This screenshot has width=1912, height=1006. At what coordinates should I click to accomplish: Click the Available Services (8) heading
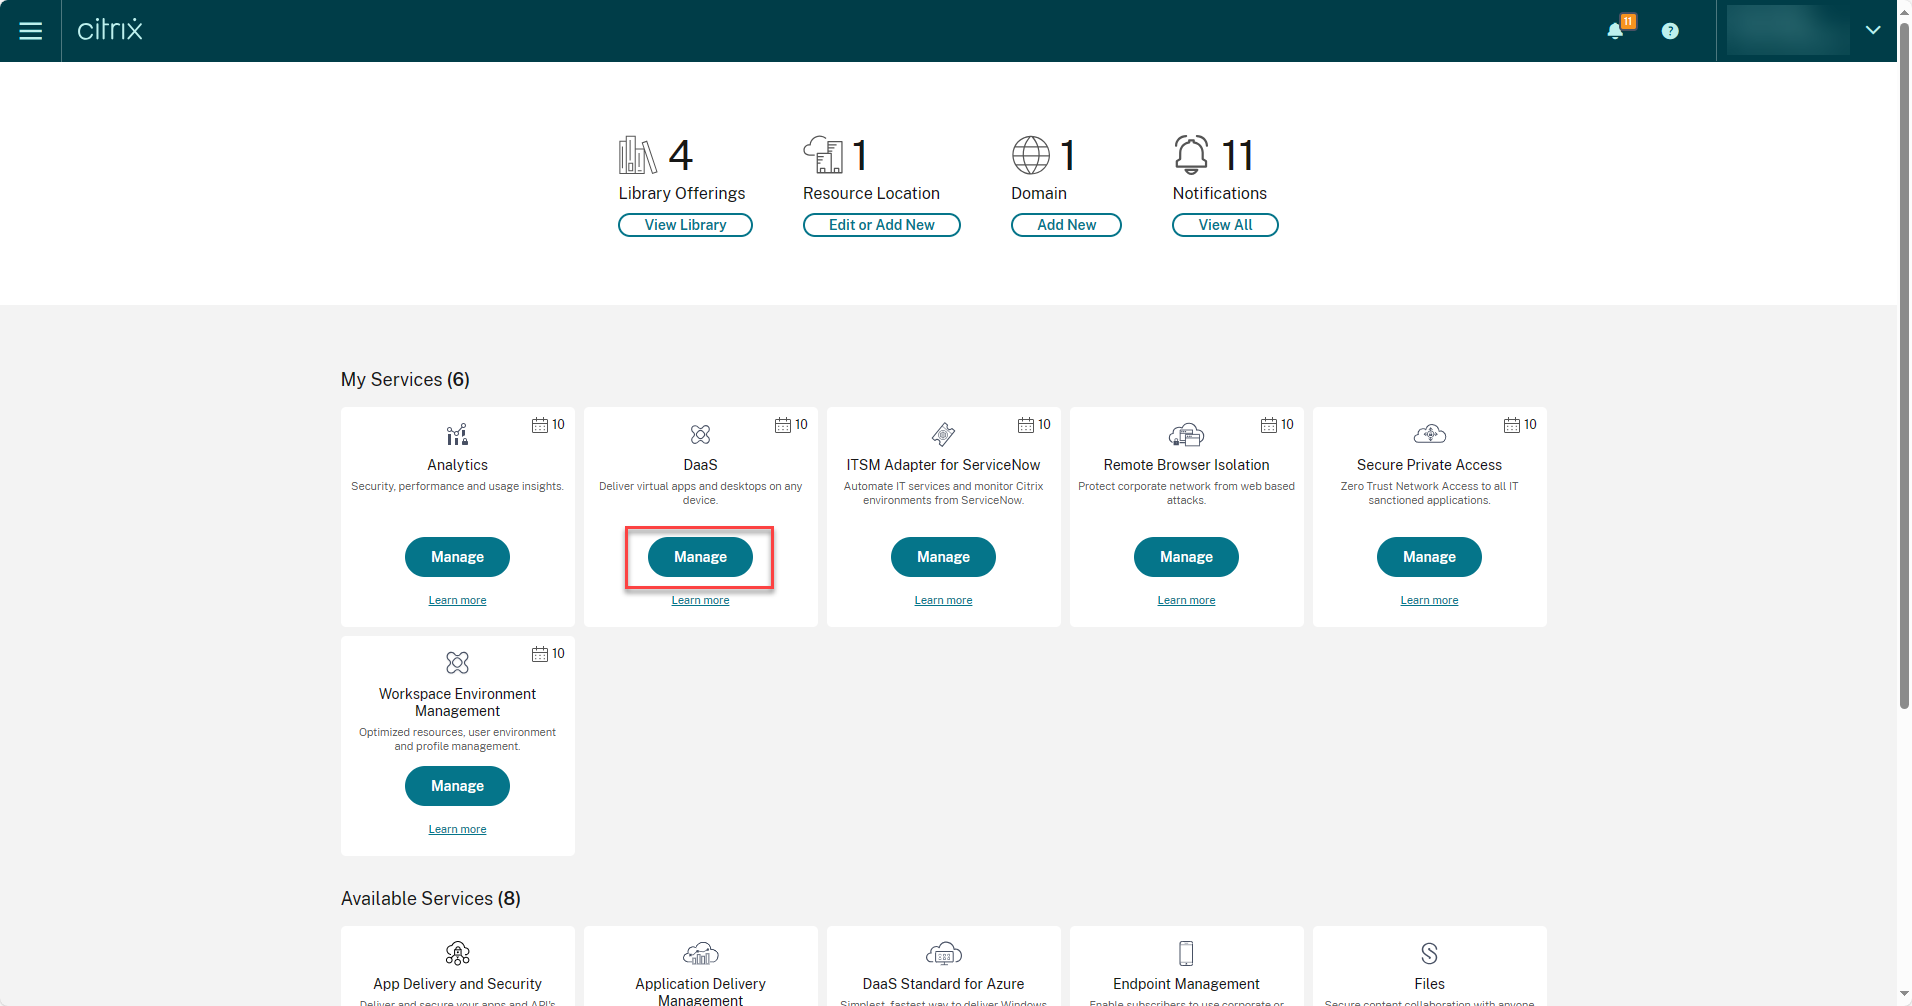click(x=431, y=899)
